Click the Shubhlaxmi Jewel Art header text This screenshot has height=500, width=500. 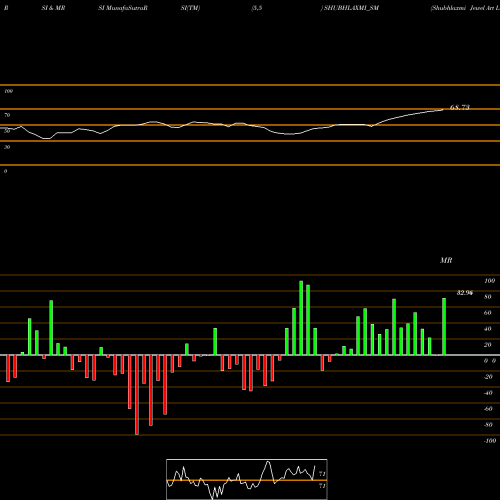[x=465, y=8]
